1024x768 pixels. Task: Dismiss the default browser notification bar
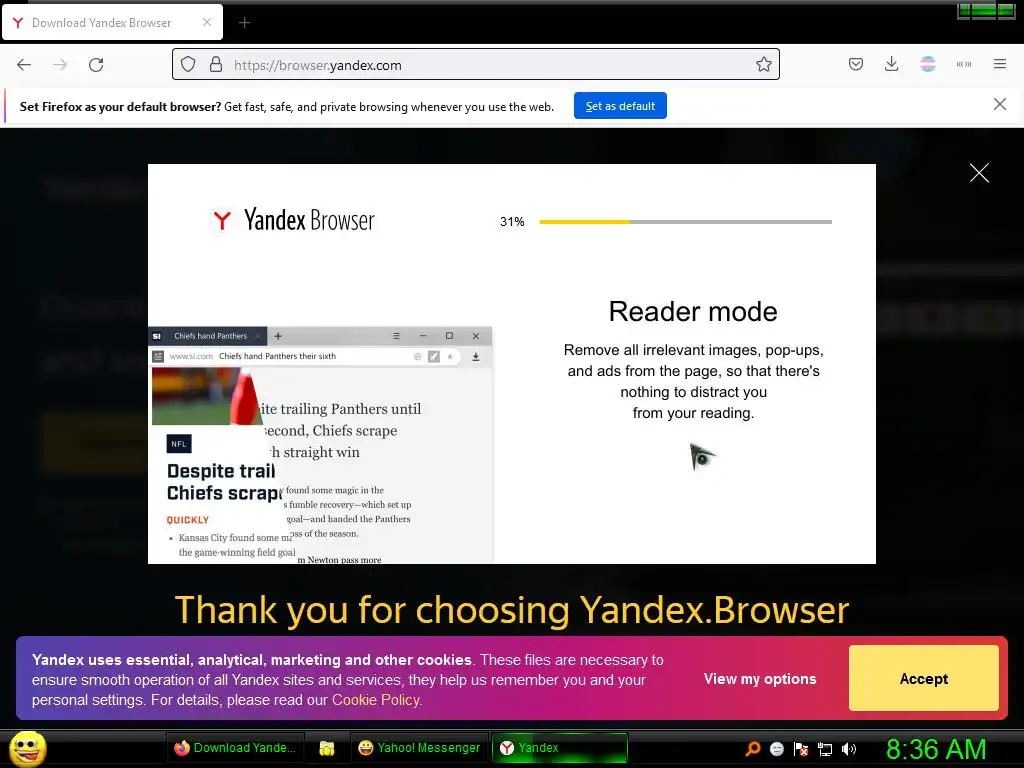1000,104
